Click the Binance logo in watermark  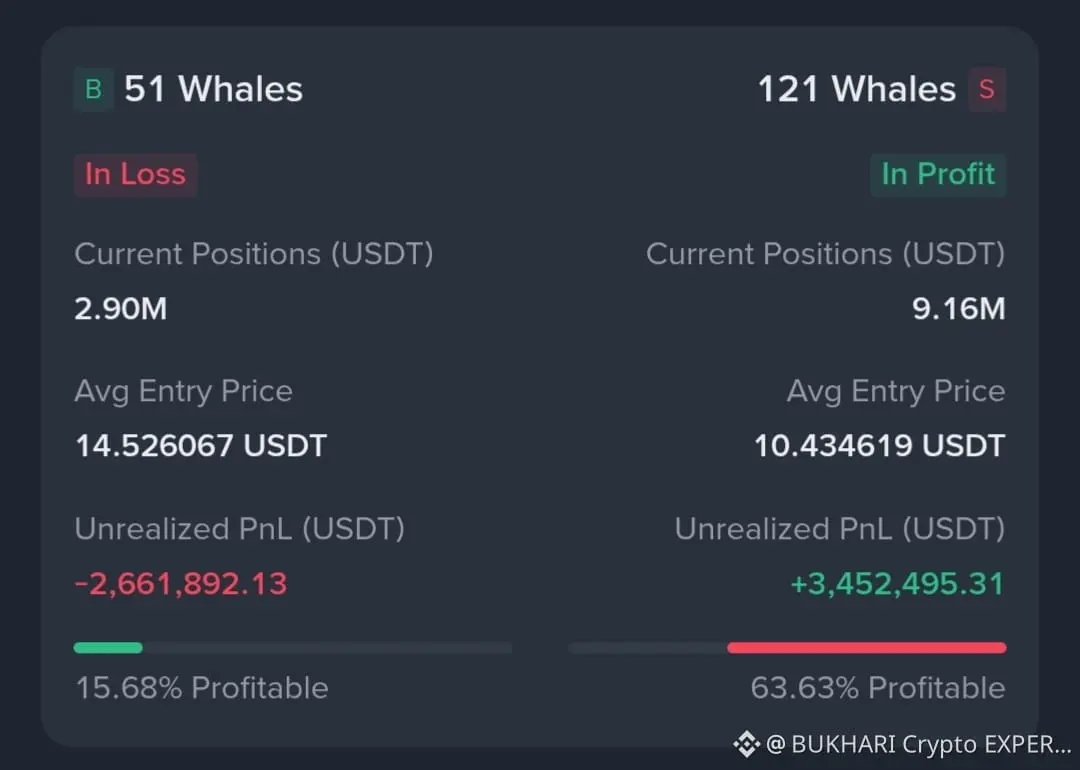click(x=746, y=743)
